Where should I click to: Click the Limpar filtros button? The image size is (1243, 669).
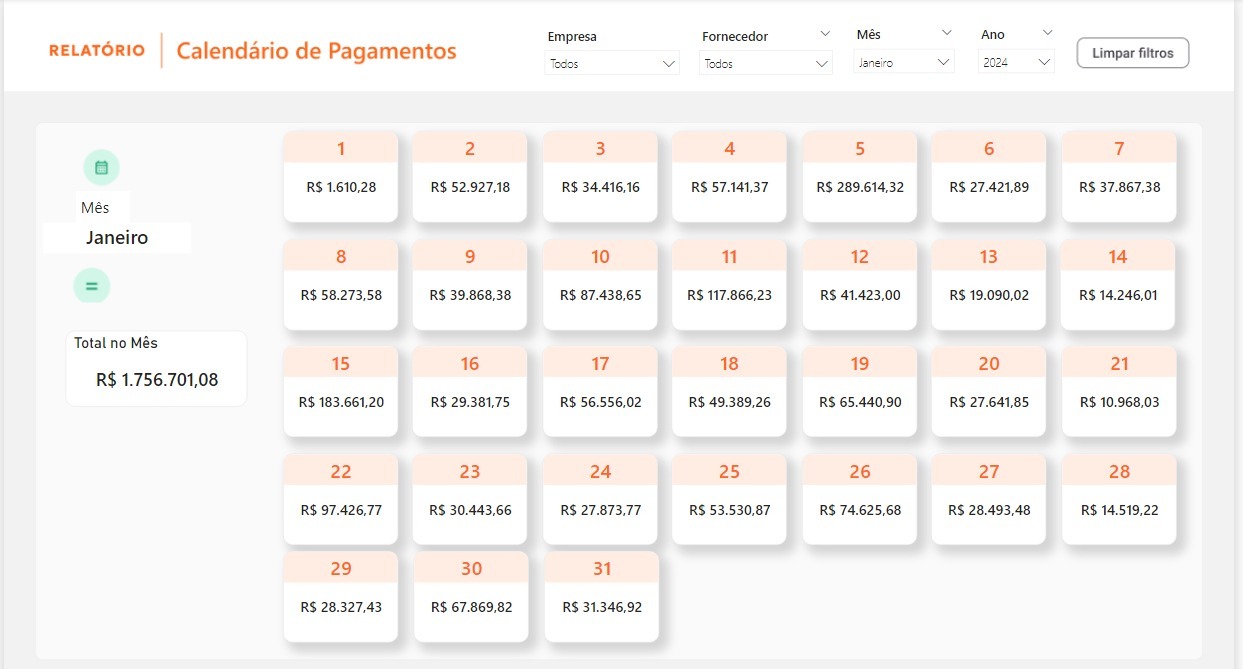[1132, 53]
